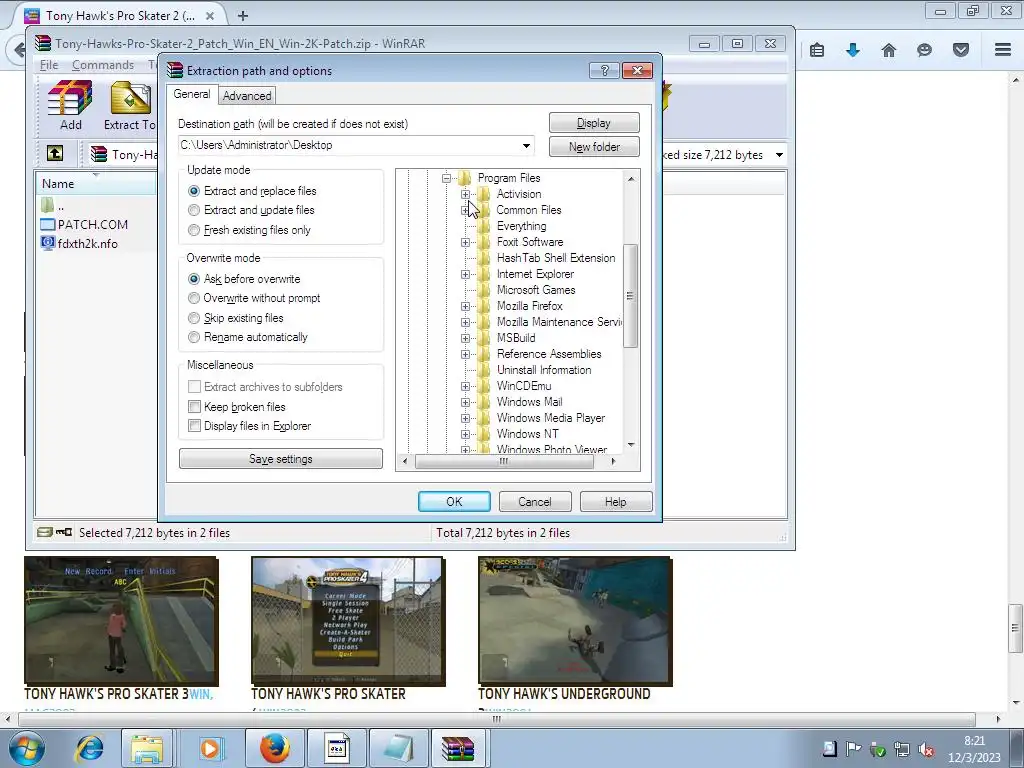Viewport: 1024px width, 768px height.
Task: Click the up one level folder icon
Action: 55,153
